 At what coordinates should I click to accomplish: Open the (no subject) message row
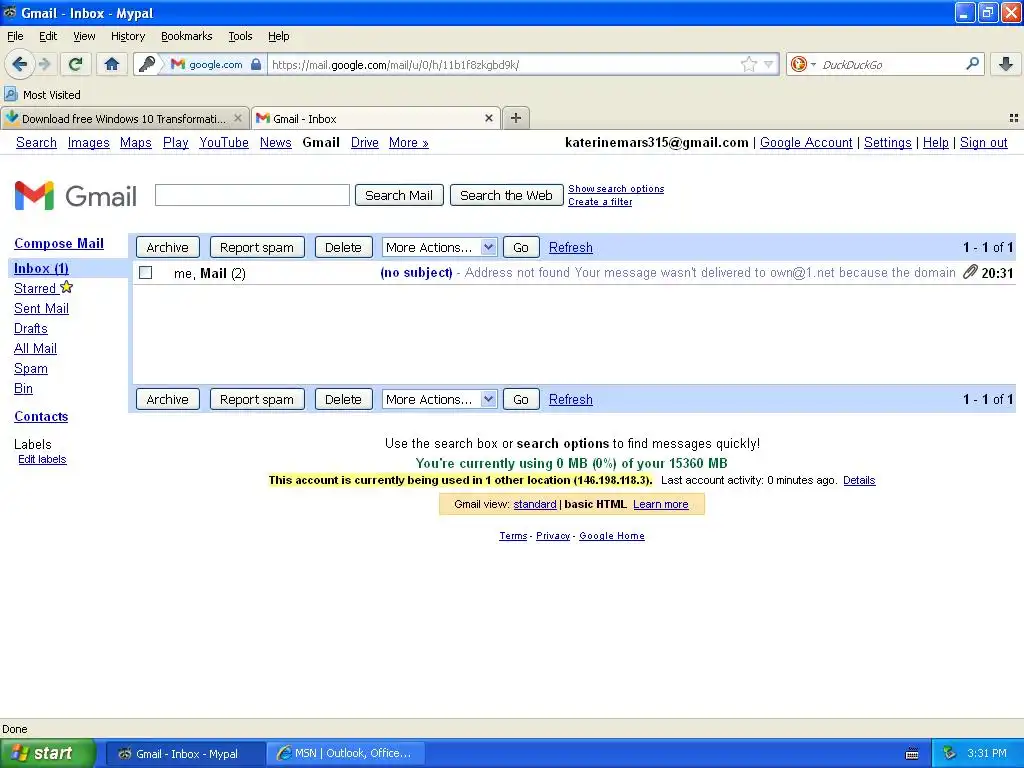pos(574,272)
